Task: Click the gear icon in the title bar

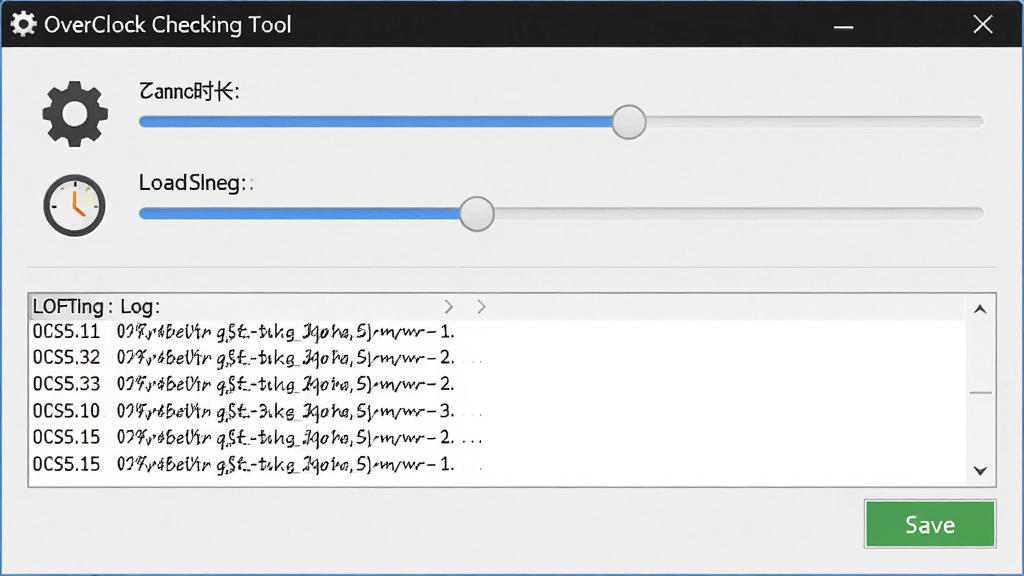Action: pos(24,24)
